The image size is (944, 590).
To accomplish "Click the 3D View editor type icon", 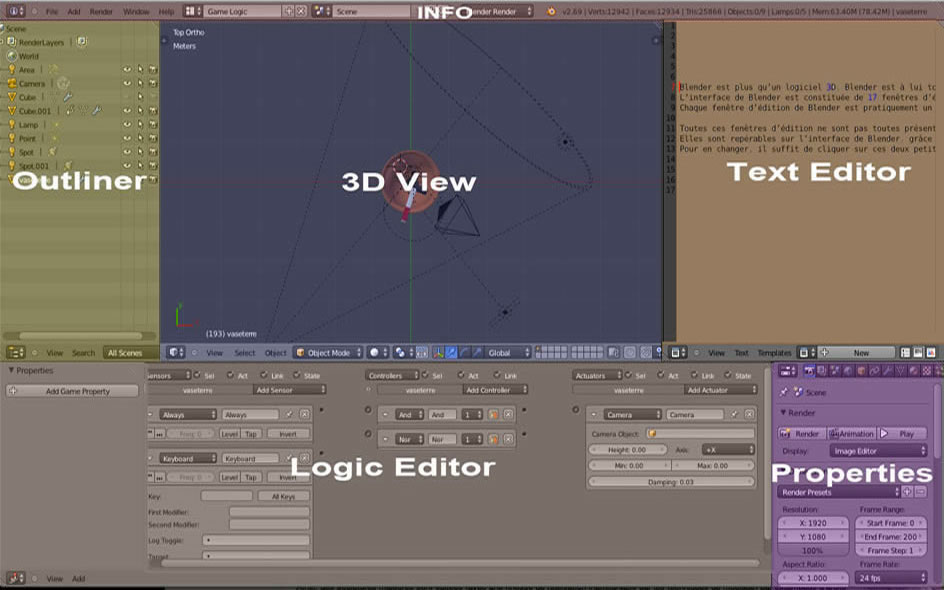I will (176, 352).
